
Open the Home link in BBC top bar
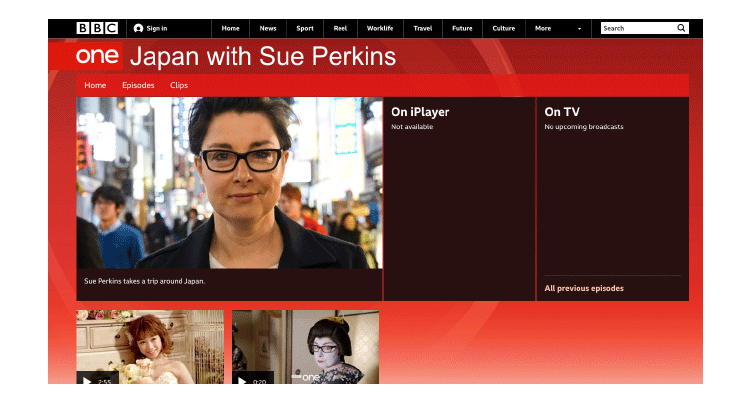(x=230, y=28)
